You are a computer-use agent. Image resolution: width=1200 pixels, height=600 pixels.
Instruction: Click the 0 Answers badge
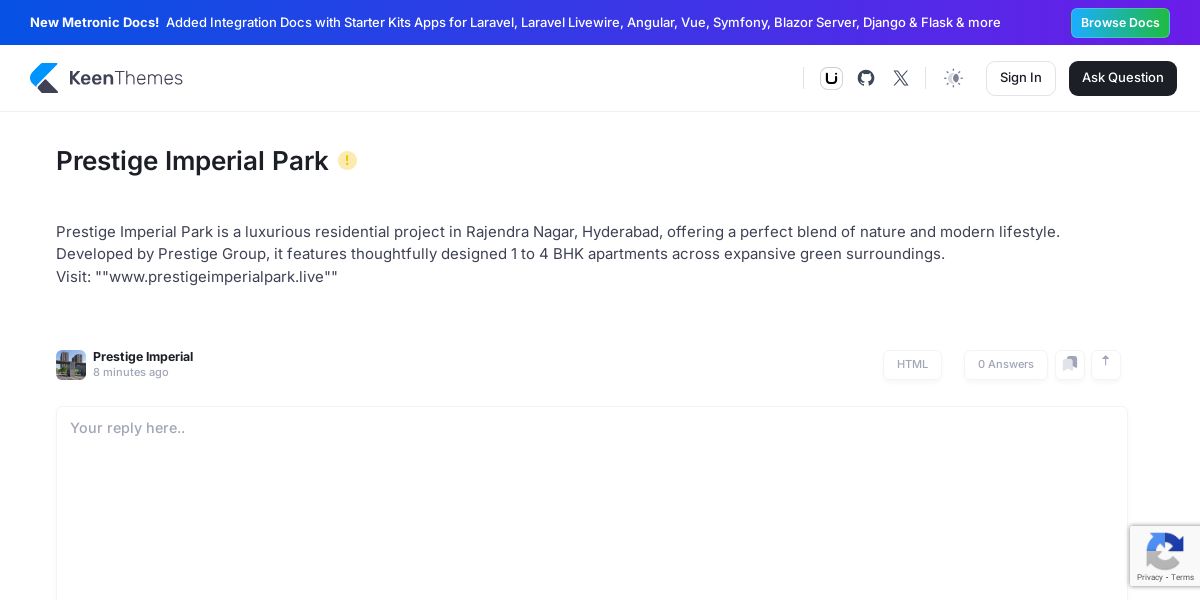coord(1006,365)
